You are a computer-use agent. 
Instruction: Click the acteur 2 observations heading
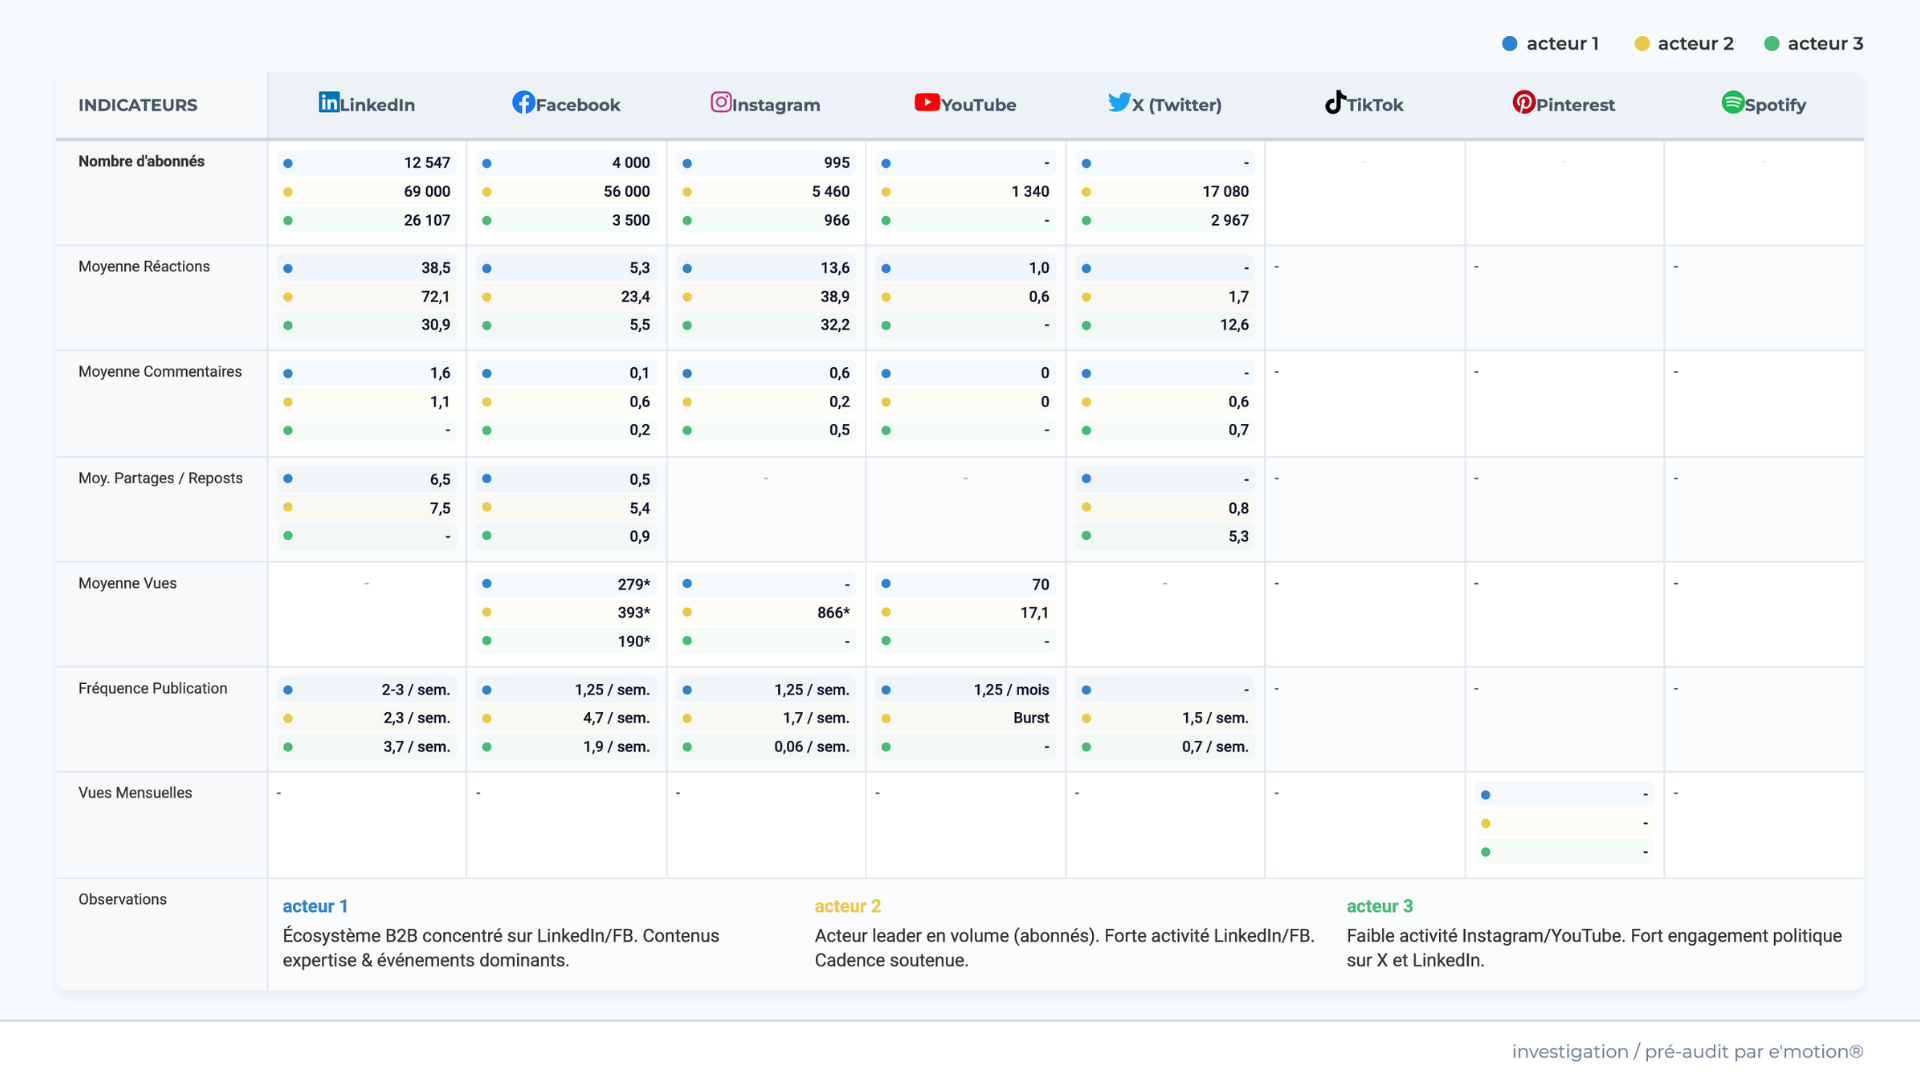[x=847, y=906]
